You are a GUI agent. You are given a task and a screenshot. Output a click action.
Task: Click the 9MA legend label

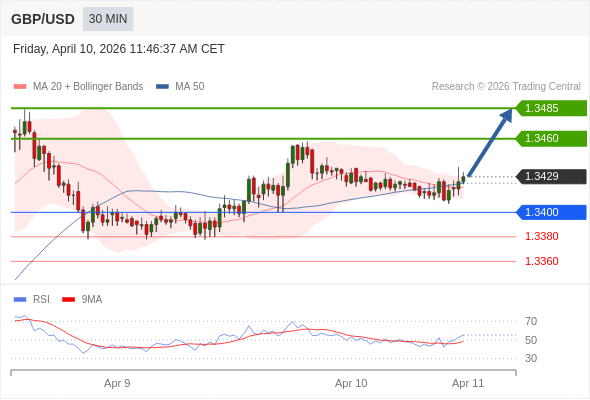pos(92,300)
